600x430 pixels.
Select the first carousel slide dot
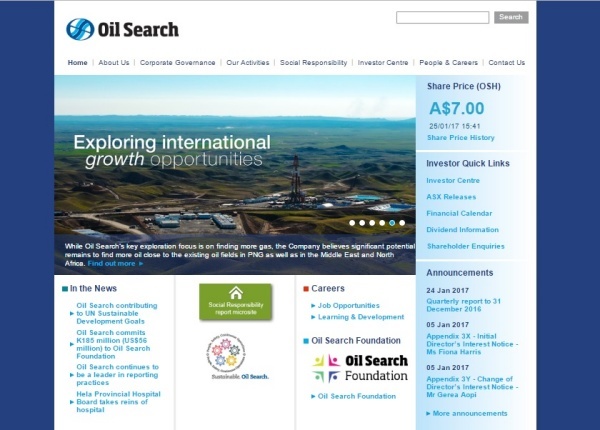[x=351, y=223]
